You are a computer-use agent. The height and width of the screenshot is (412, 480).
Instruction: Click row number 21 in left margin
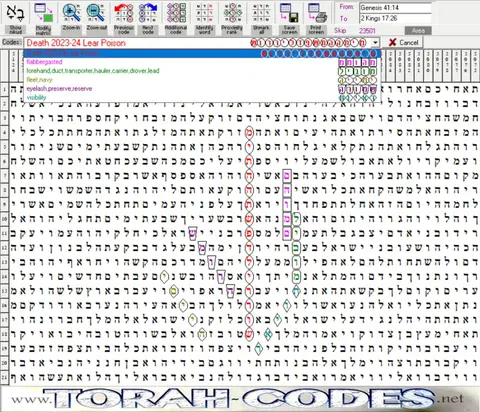4,377
